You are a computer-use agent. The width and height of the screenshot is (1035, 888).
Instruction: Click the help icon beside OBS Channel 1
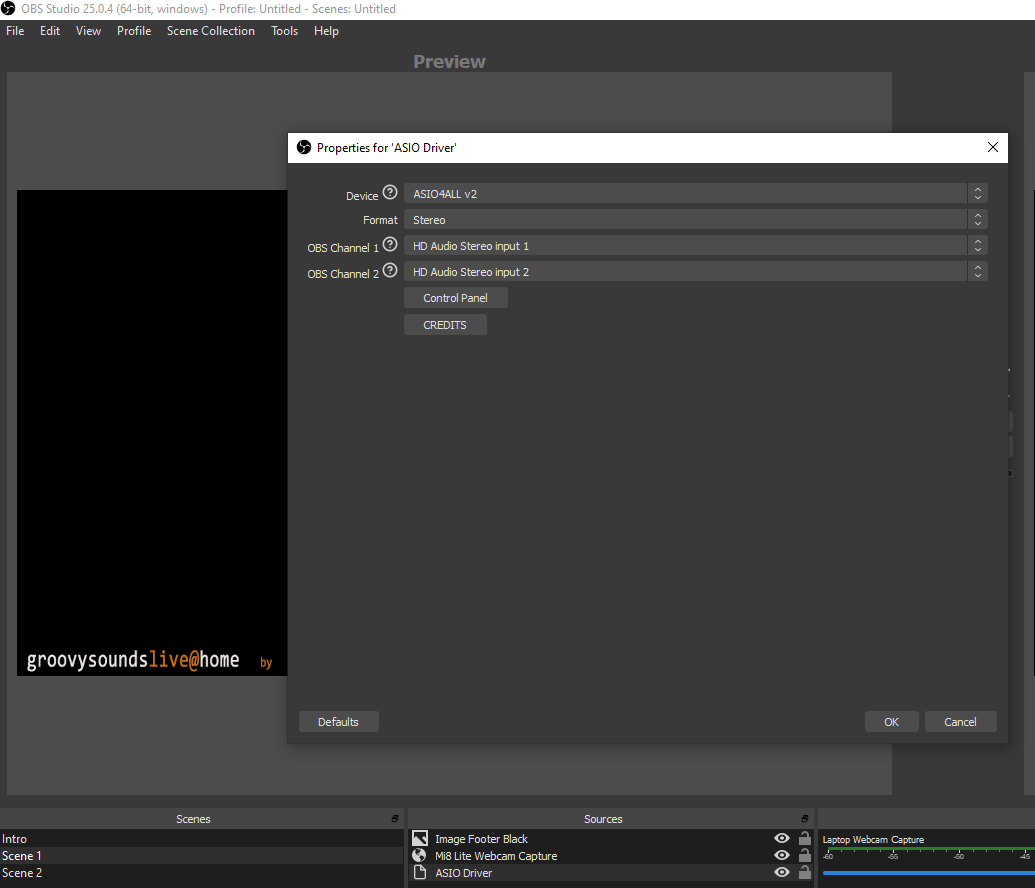pyautogui.click(x=390, y=244)
